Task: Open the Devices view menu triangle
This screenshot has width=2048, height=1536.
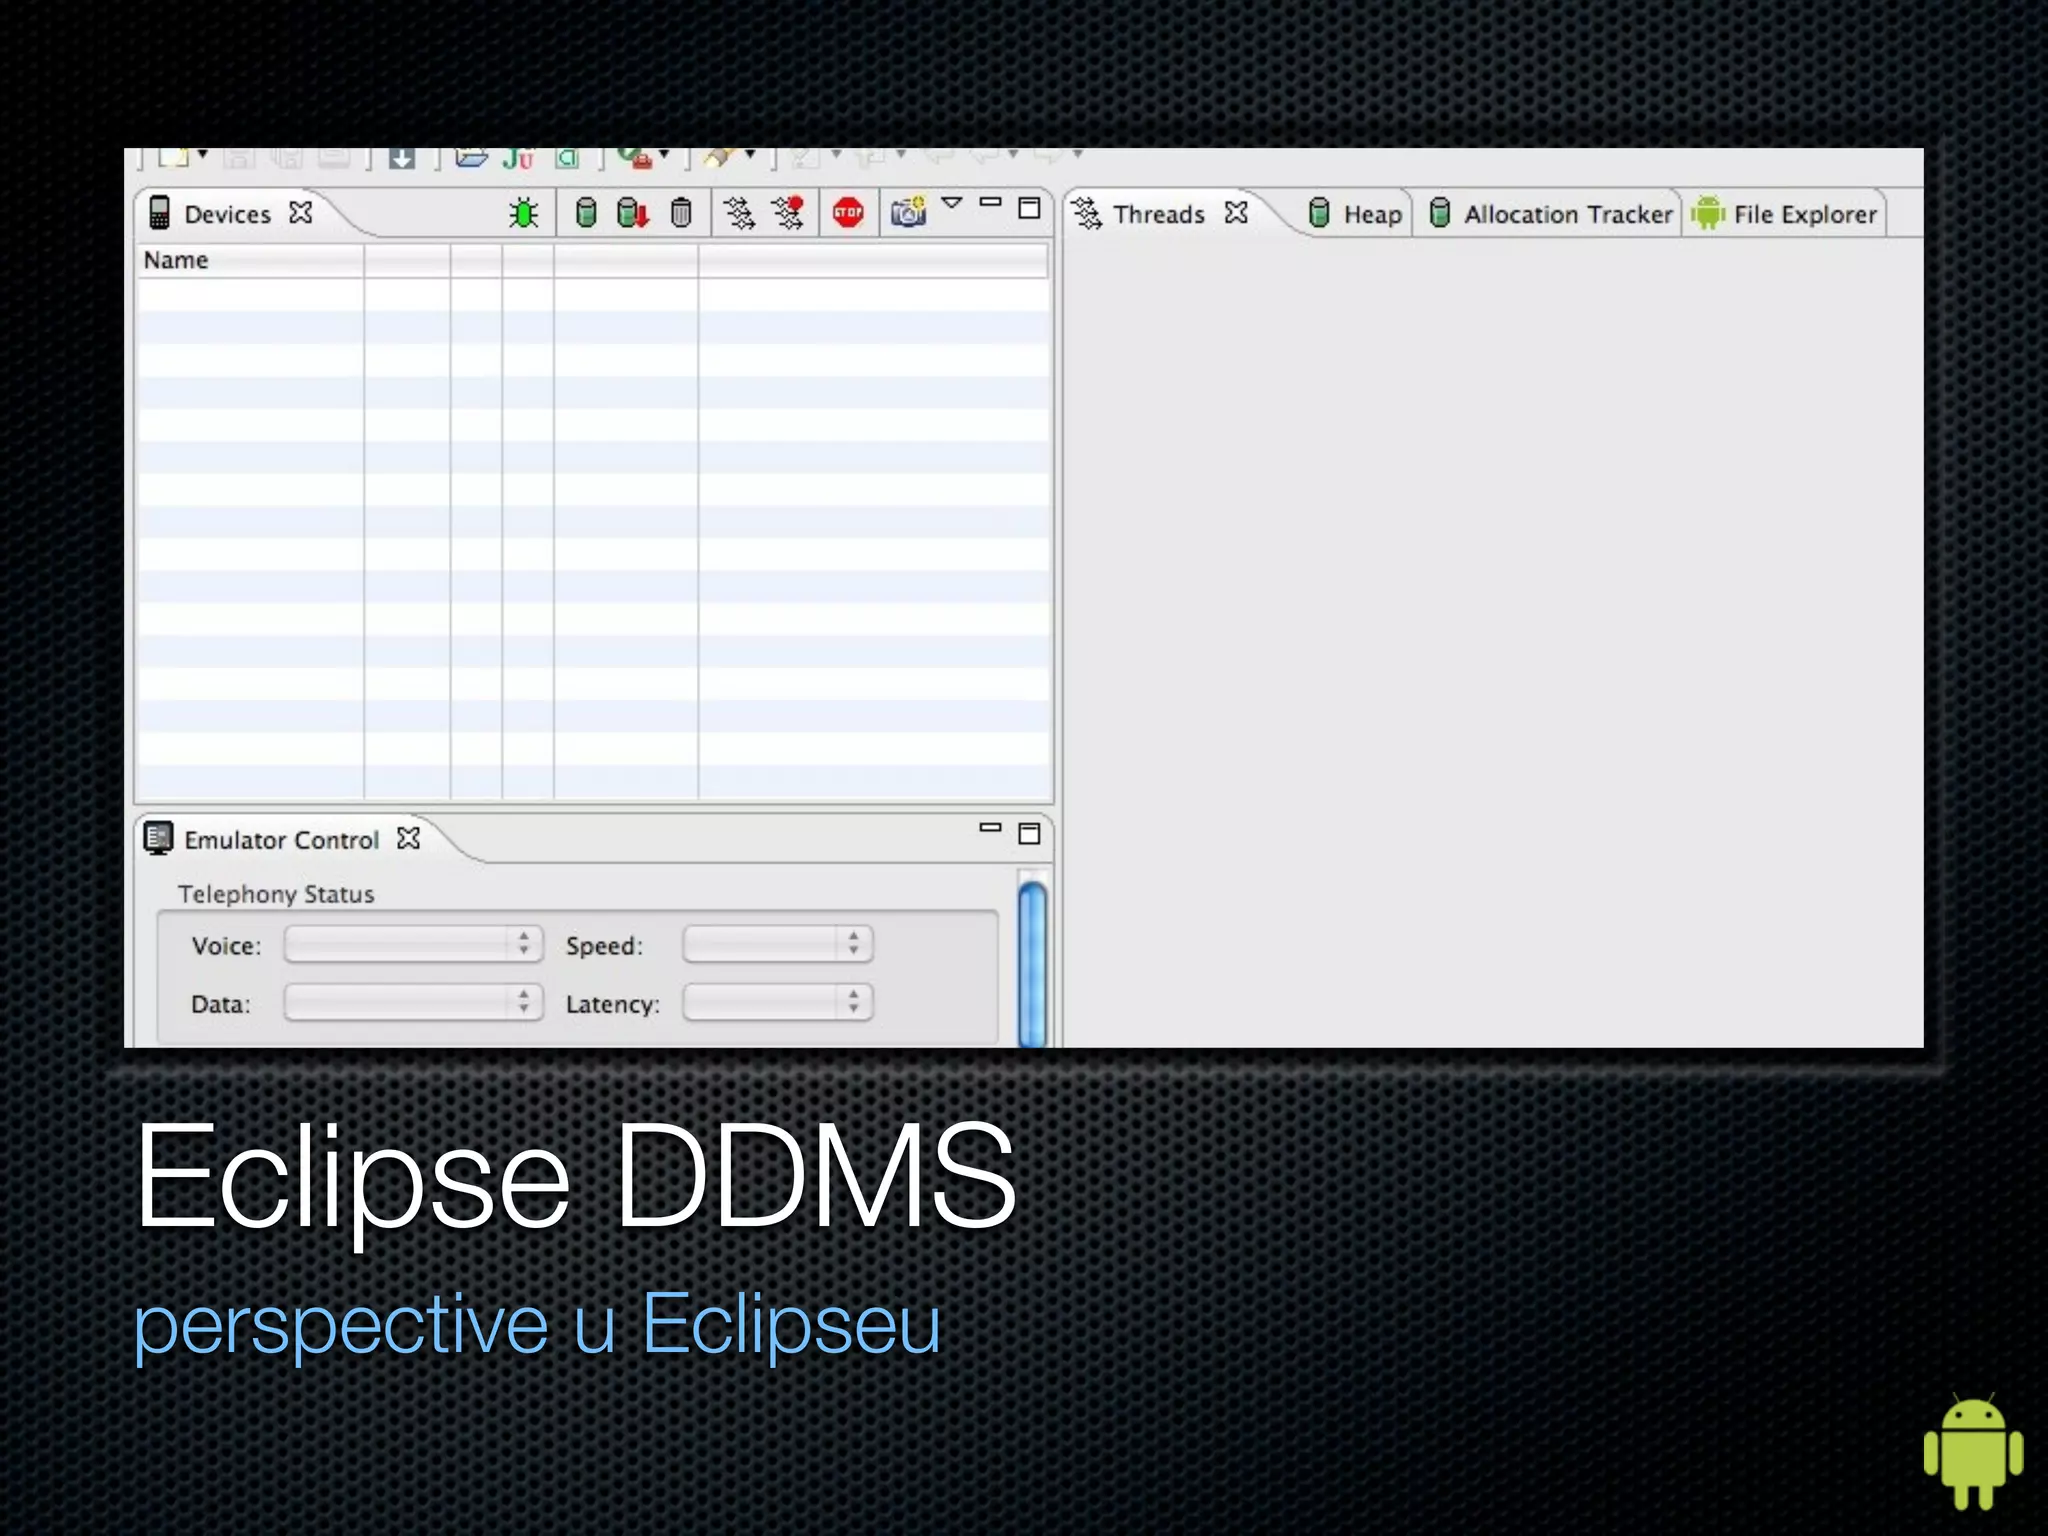Action: point(952,203)
